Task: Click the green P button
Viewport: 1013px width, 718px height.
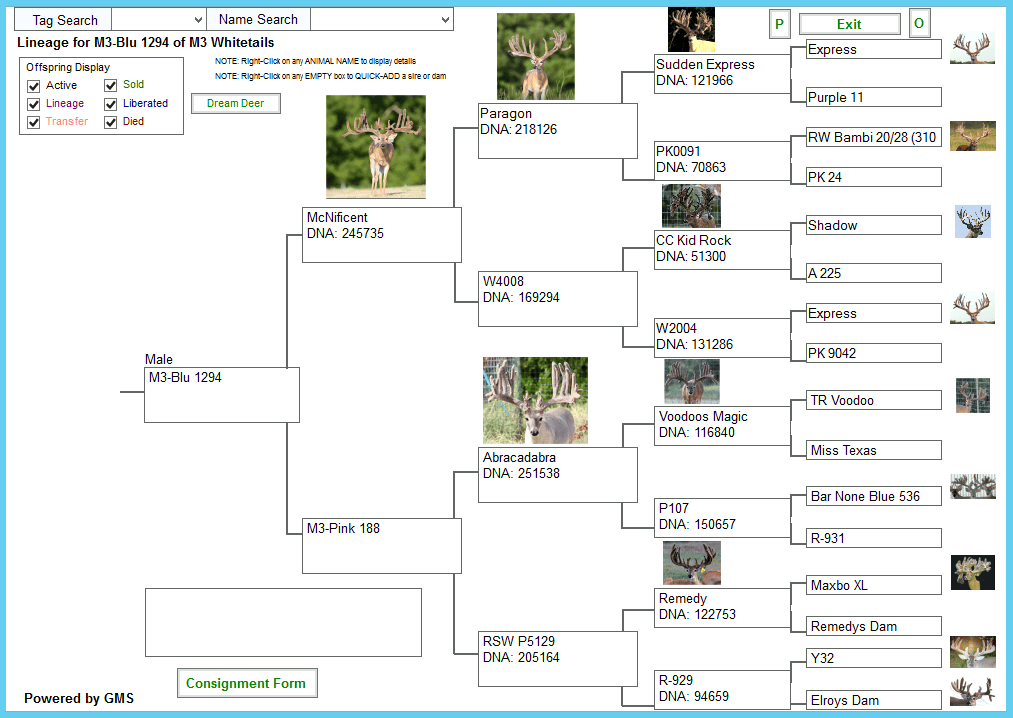Action: pyautogui.click(x=780, y=24)
